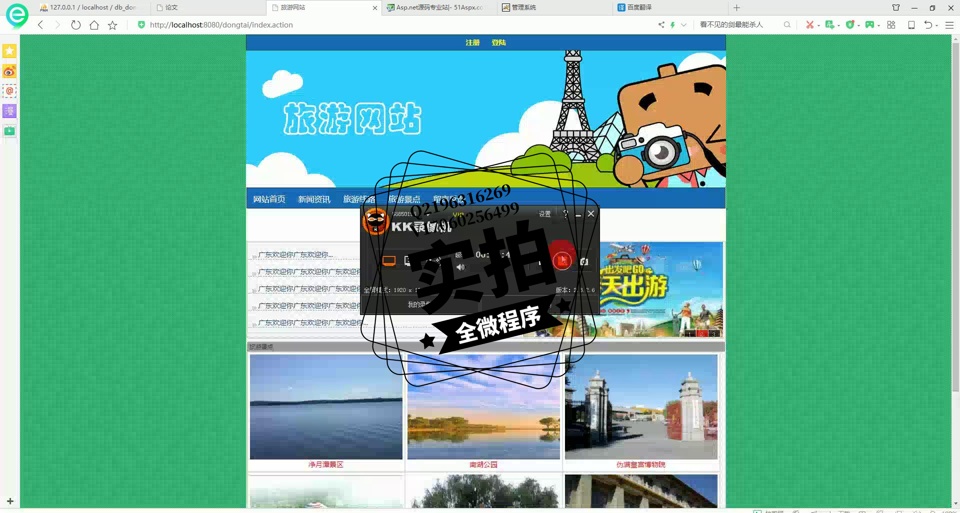Click the undo closed tab arrow icon
The width and height of the screenshot is (960, 513).
928,25
